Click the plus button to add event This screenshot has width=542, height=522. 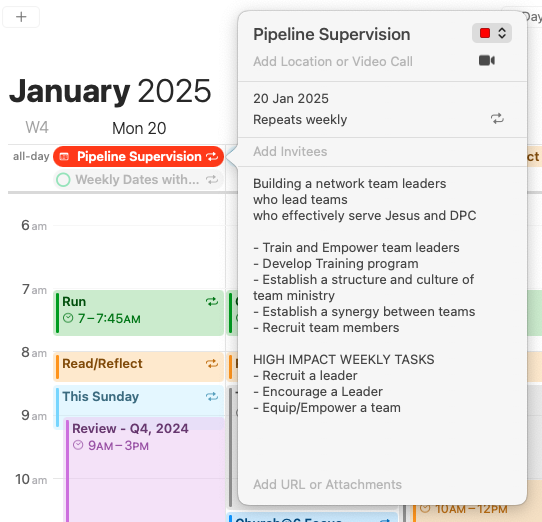pos(21,17)
